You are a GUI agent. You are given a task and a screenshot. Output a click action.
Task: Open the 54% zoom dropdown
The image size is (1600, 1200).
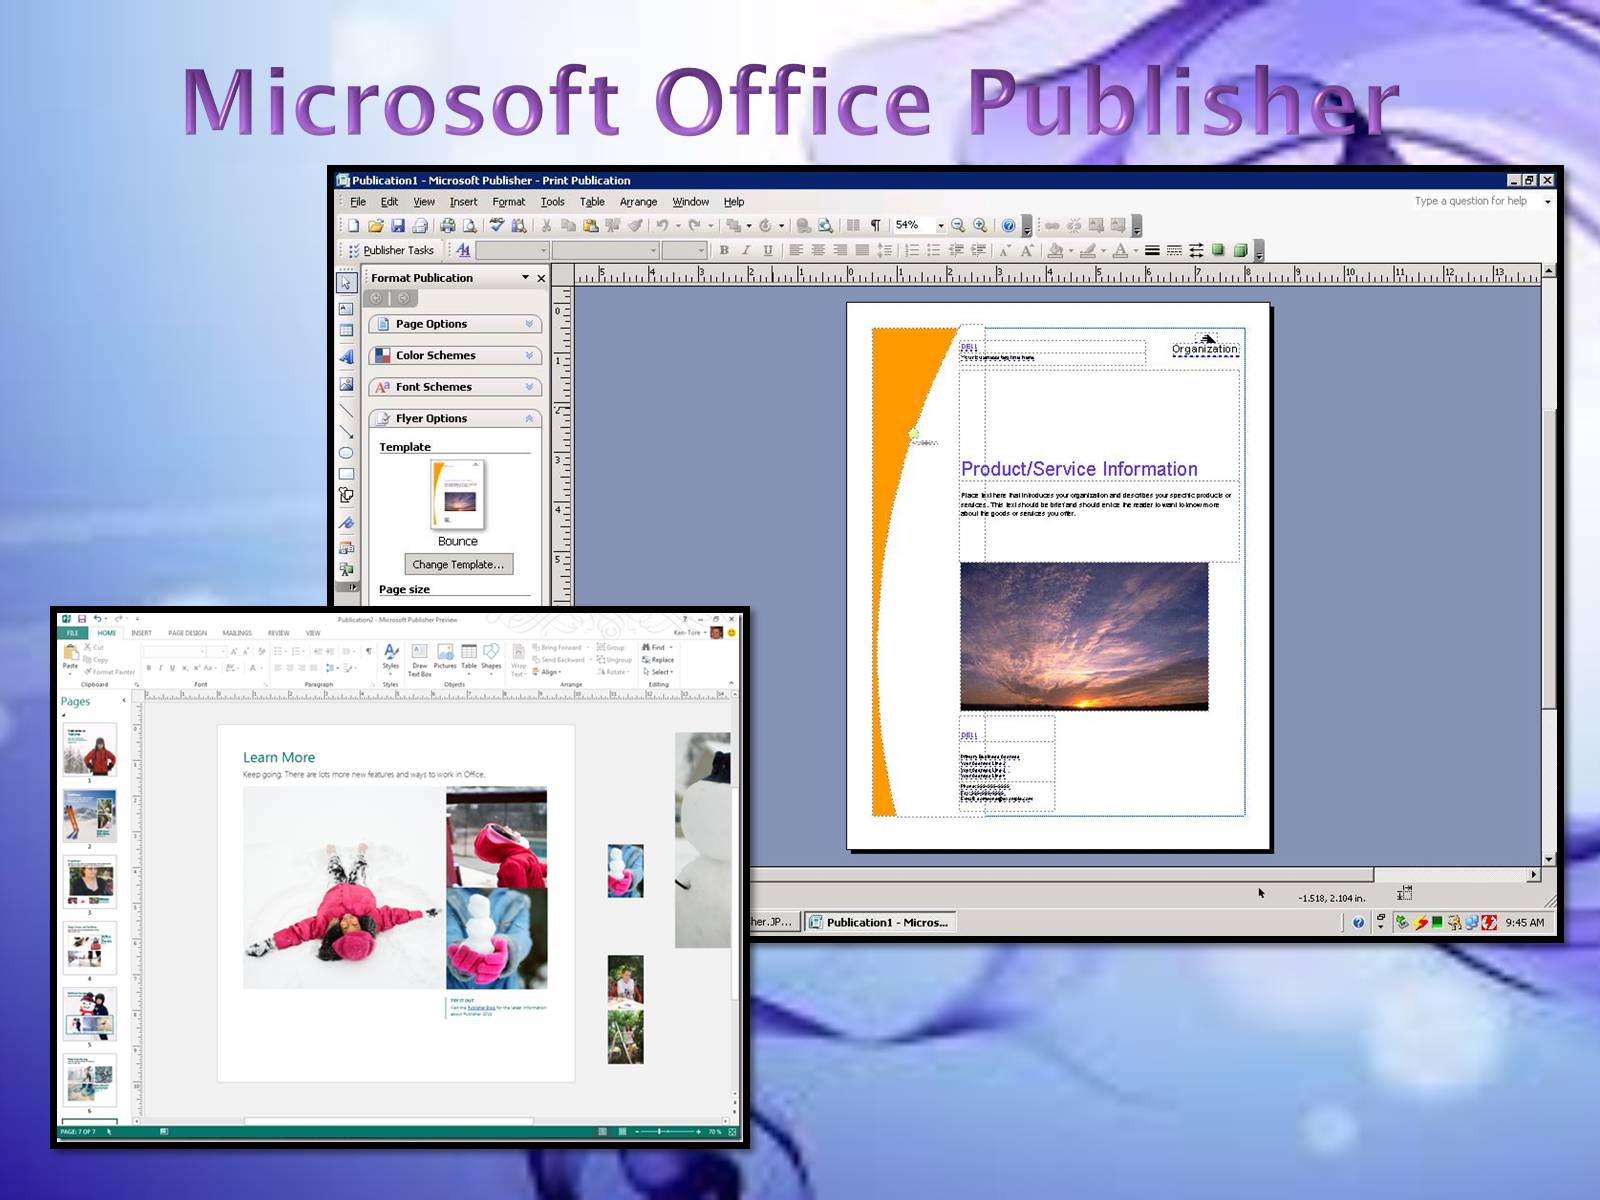pyautogui.click(x=941, y=226)
